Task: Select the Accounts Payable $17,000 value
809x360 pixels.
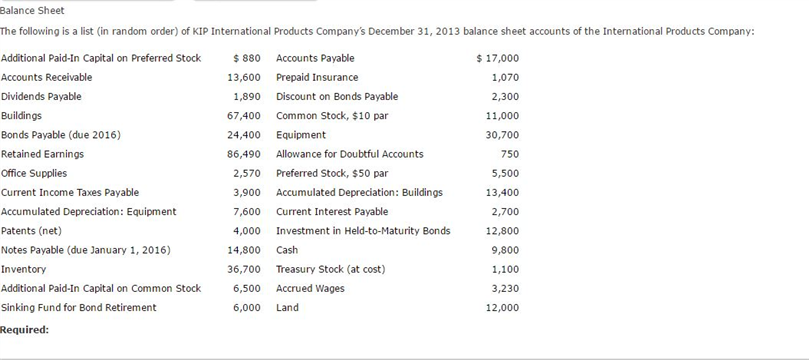Action: coord(498,58)
